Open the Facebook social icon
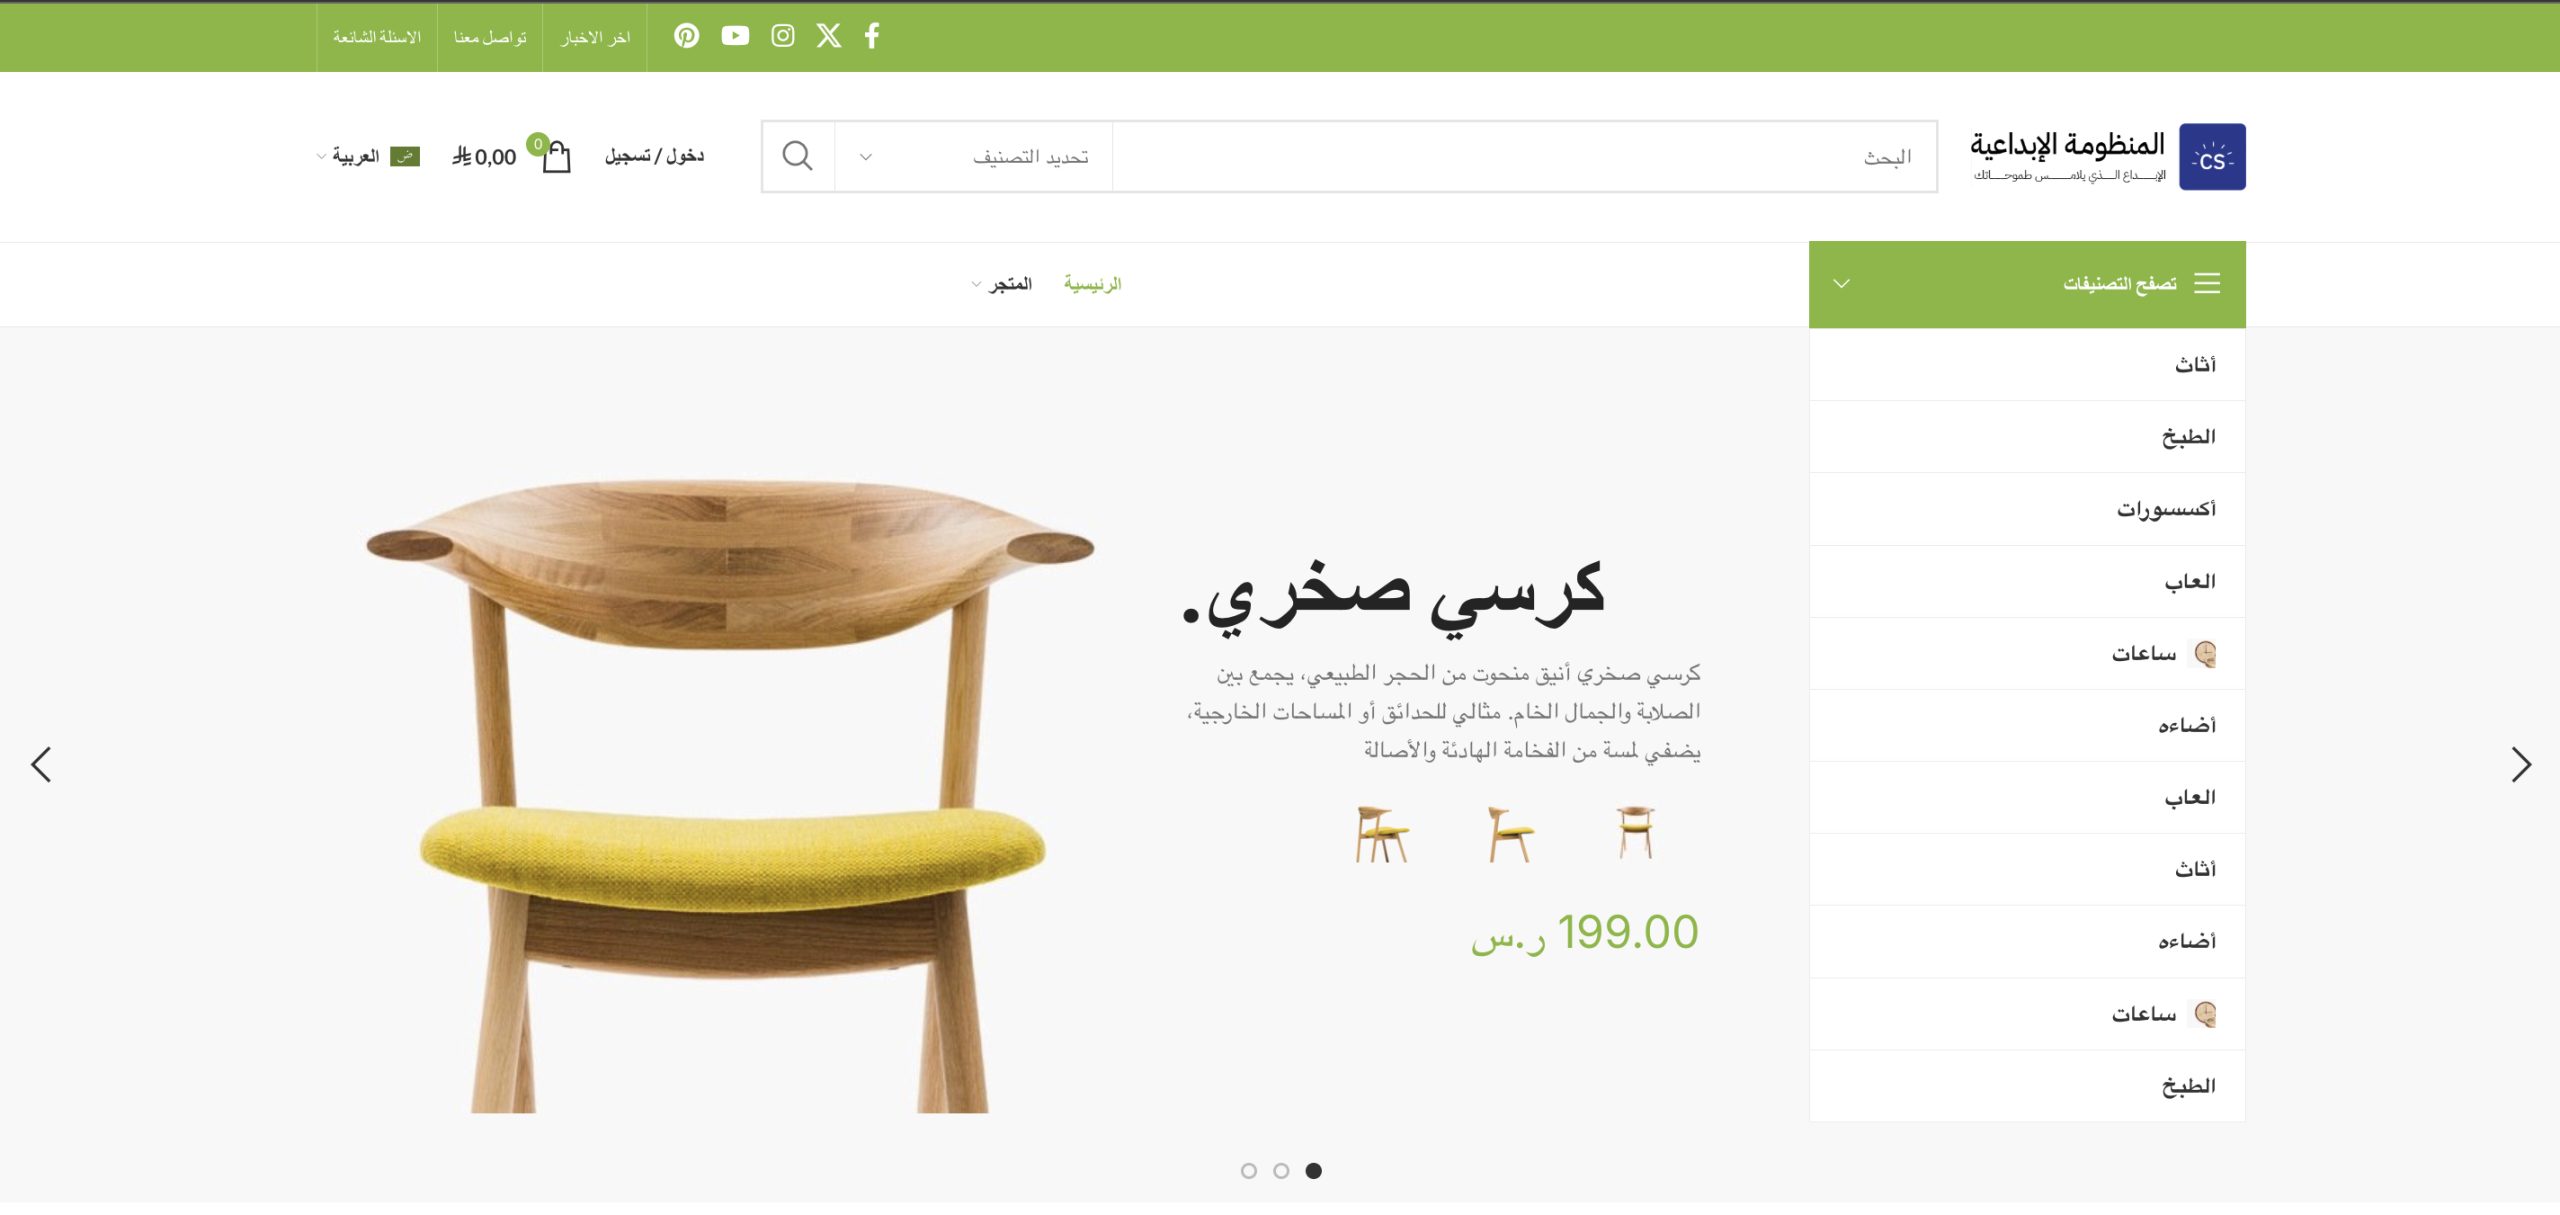Viewport: 2560px width, 1215px height. (x=872, y=36)
